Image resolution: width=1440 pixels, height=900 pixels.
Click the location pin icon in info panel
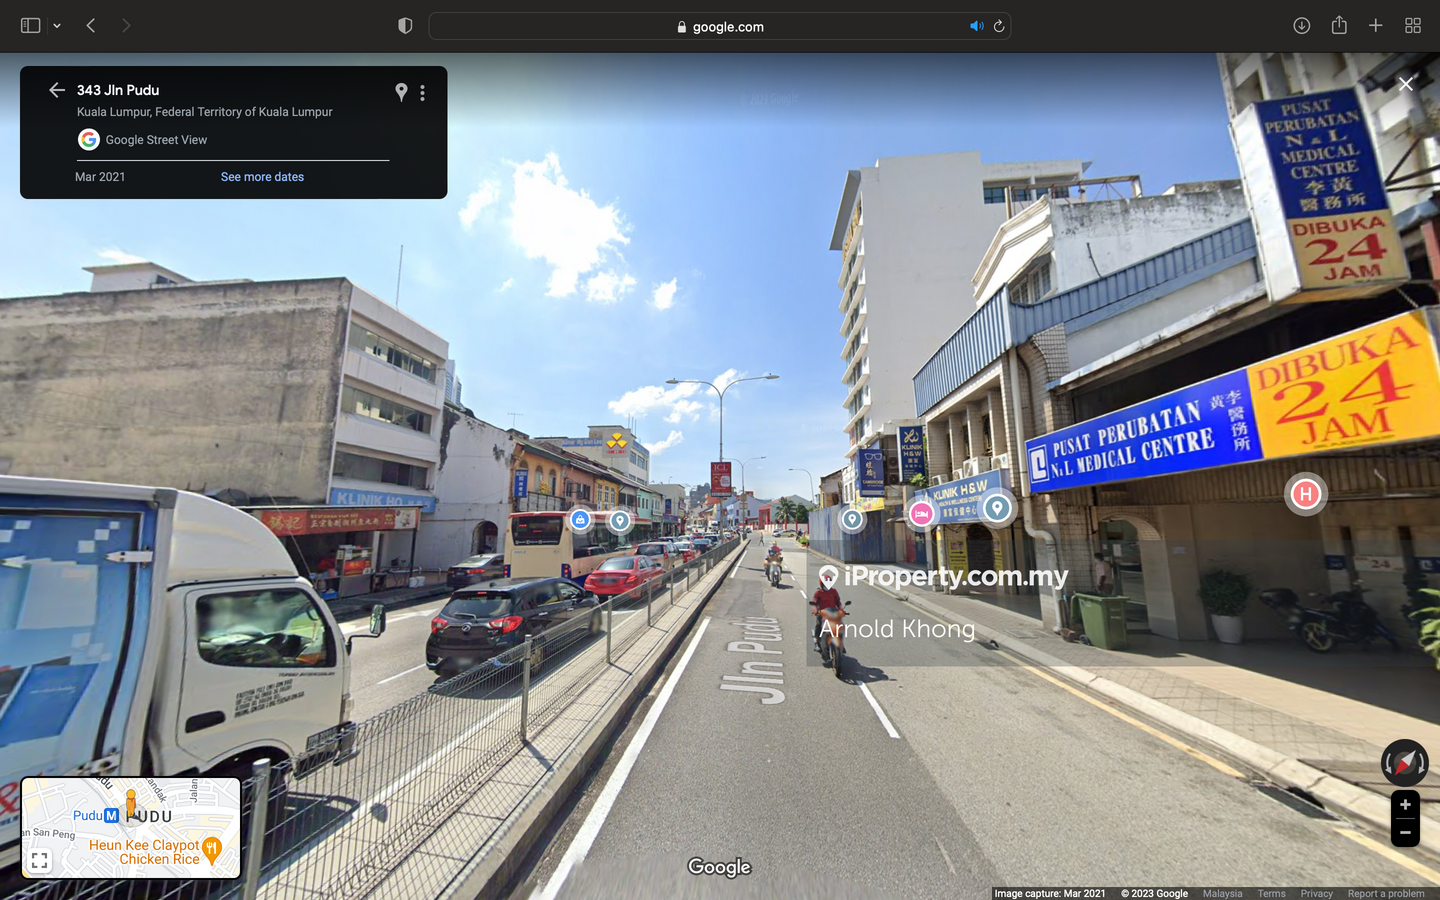point(401,92)
